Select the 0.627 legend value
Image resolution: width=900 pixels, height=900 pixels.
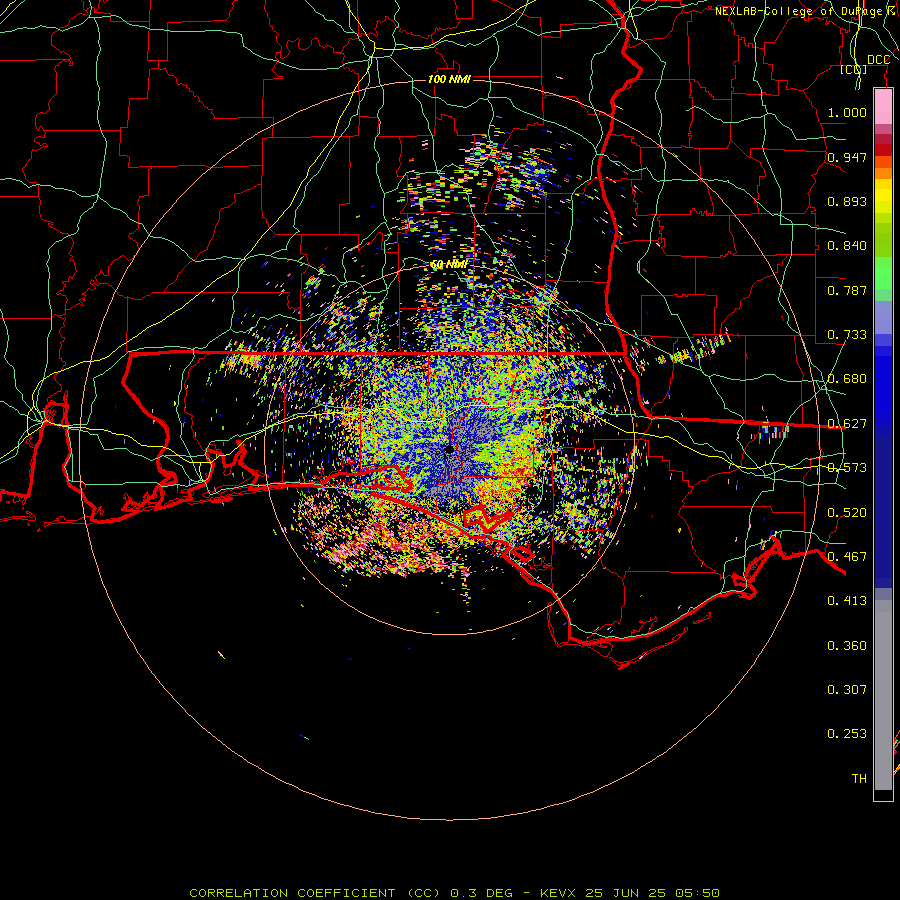[847, 424]
